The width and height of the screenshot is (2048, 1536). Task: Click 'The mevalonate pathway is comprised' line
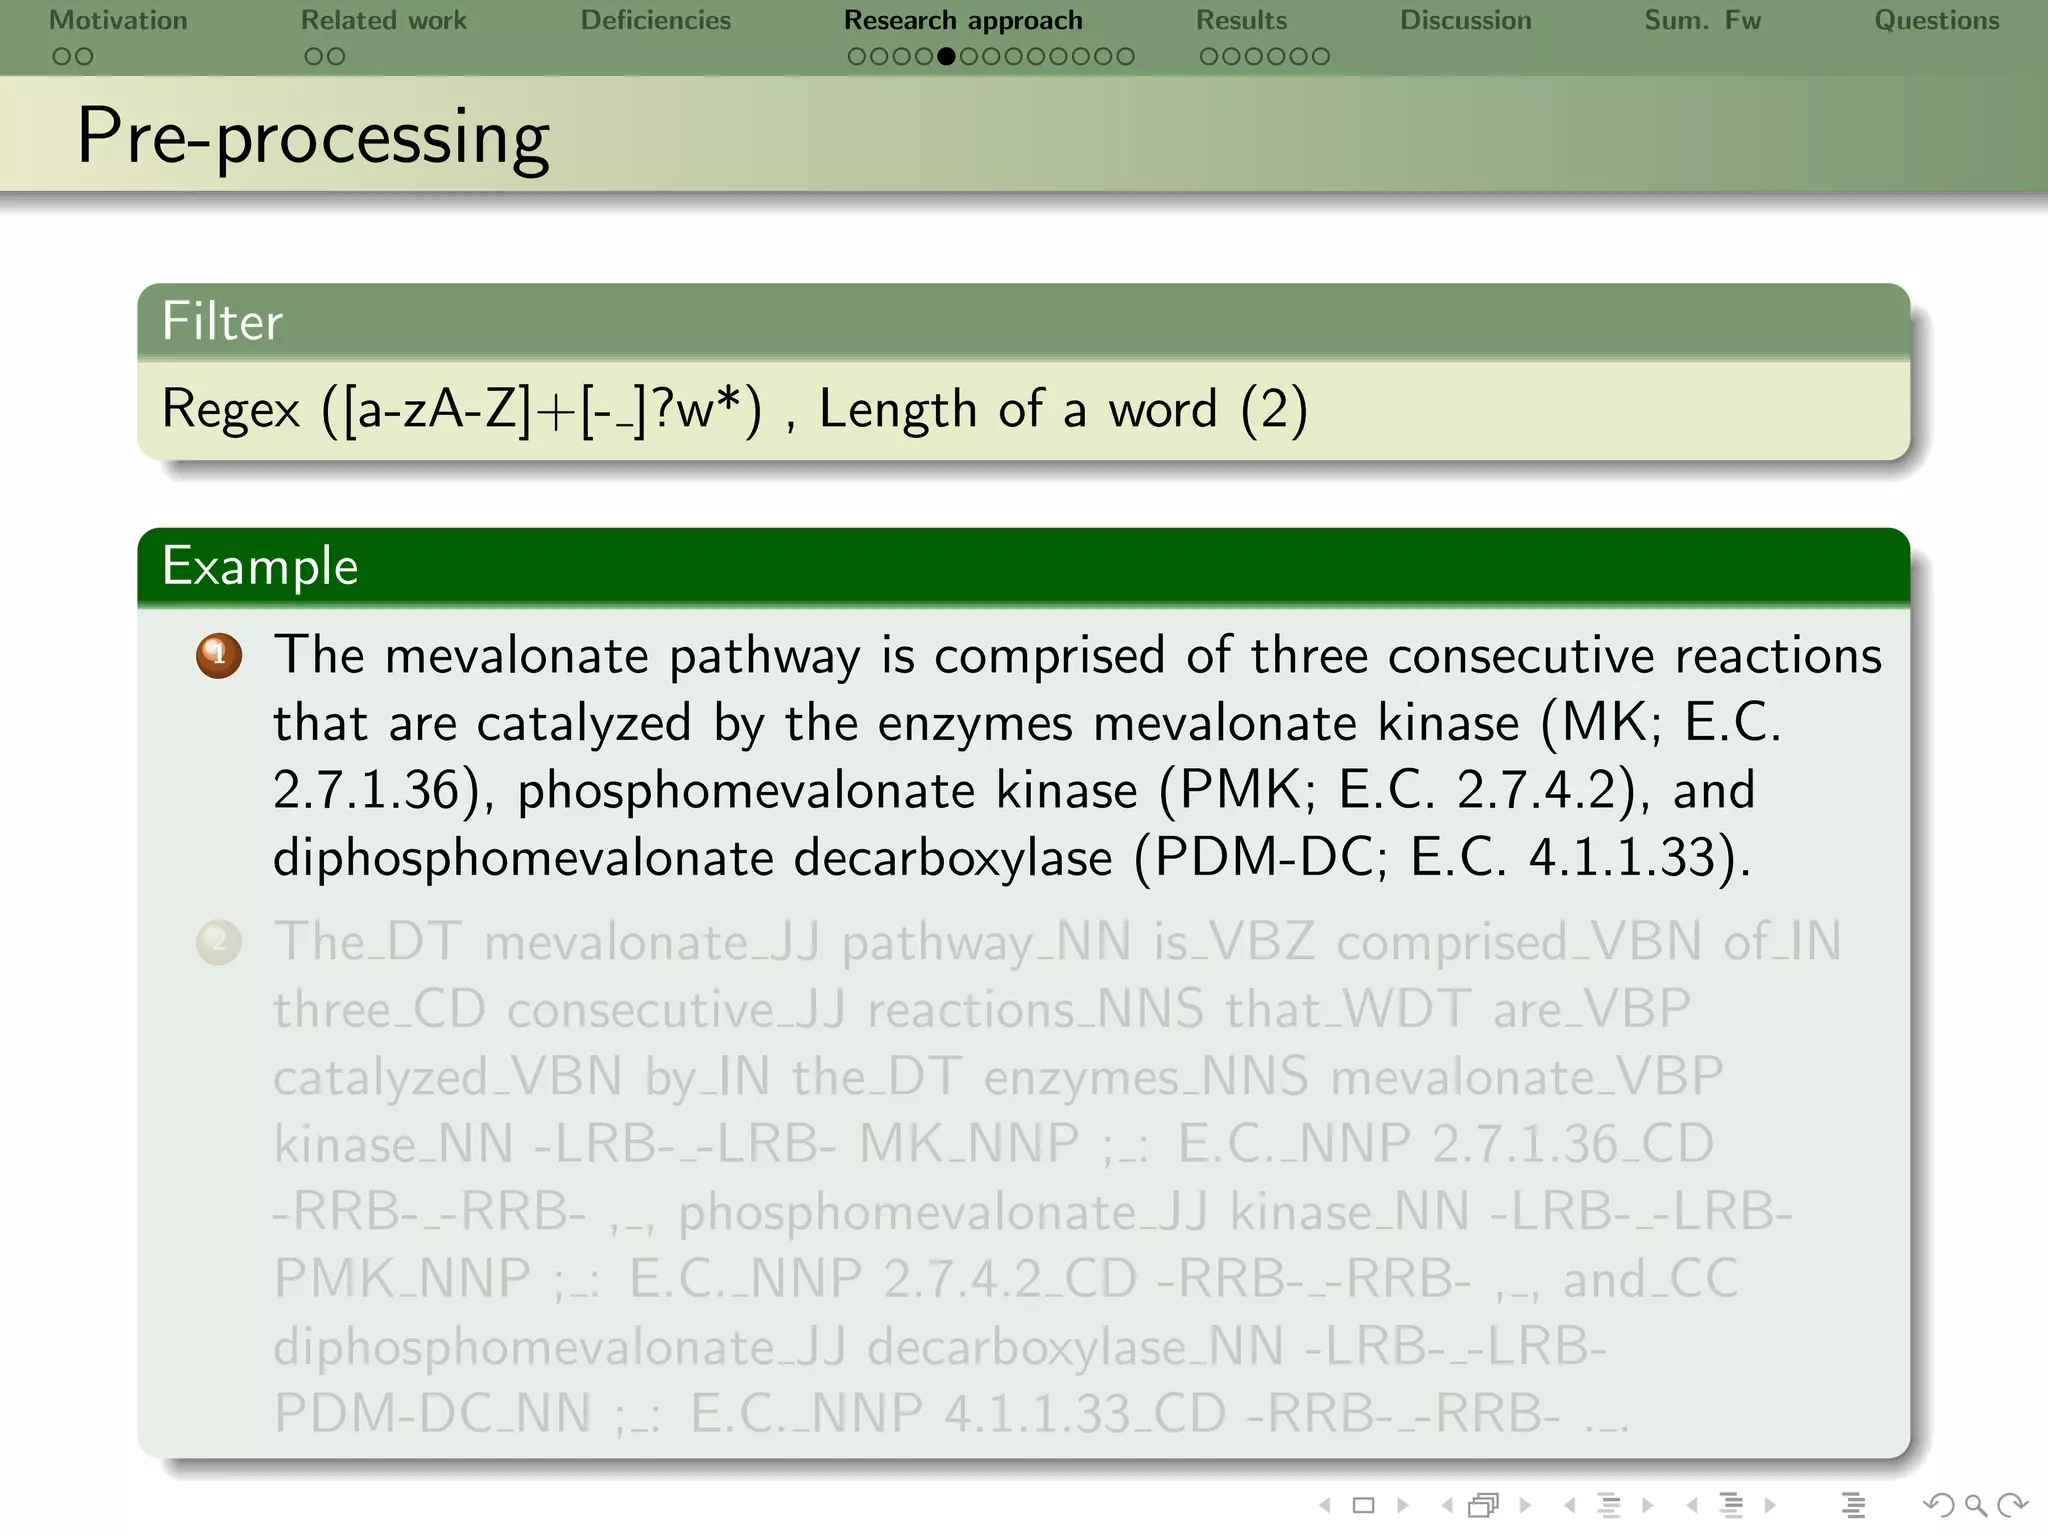click(x=1077, y=656)
